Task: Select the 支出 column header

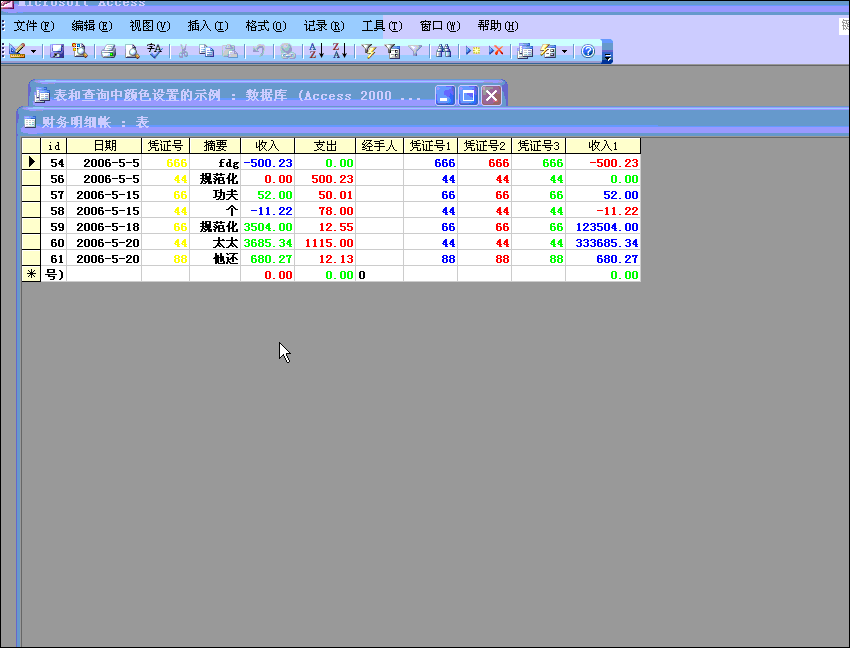Action: (325, 145)
